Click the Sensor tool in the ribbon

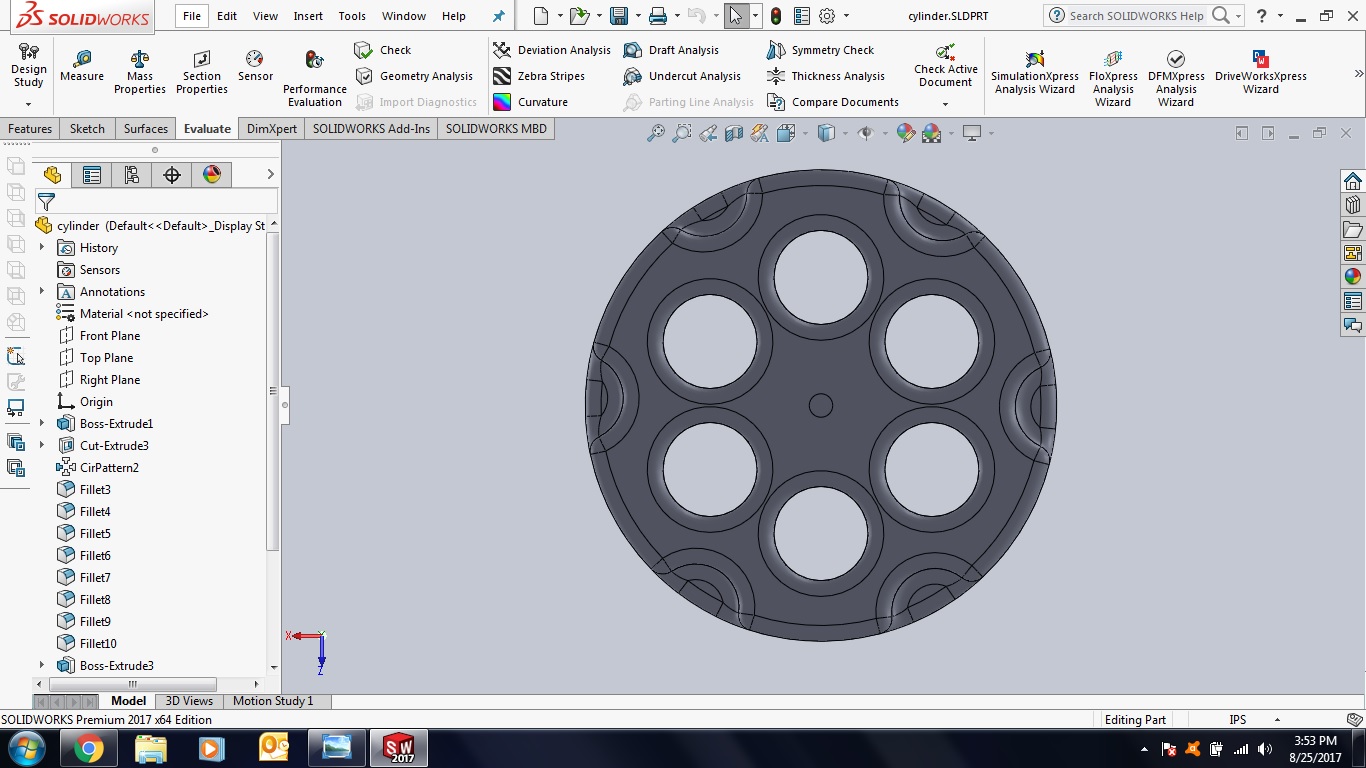tap(255, 67)
